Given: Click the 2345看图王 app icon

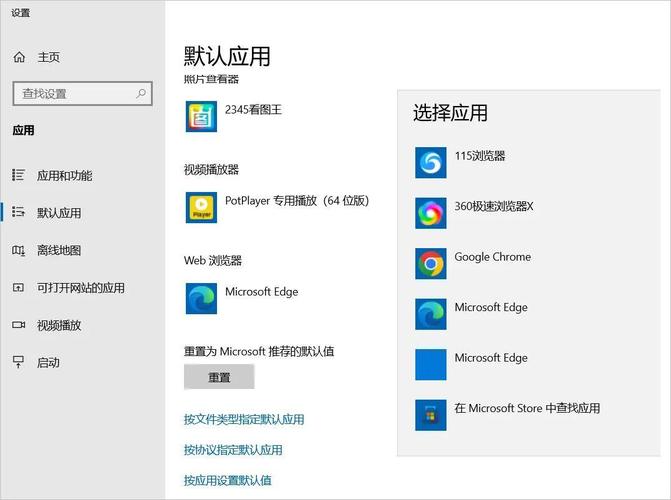Looking at the screenshot, I should [201, 116].
